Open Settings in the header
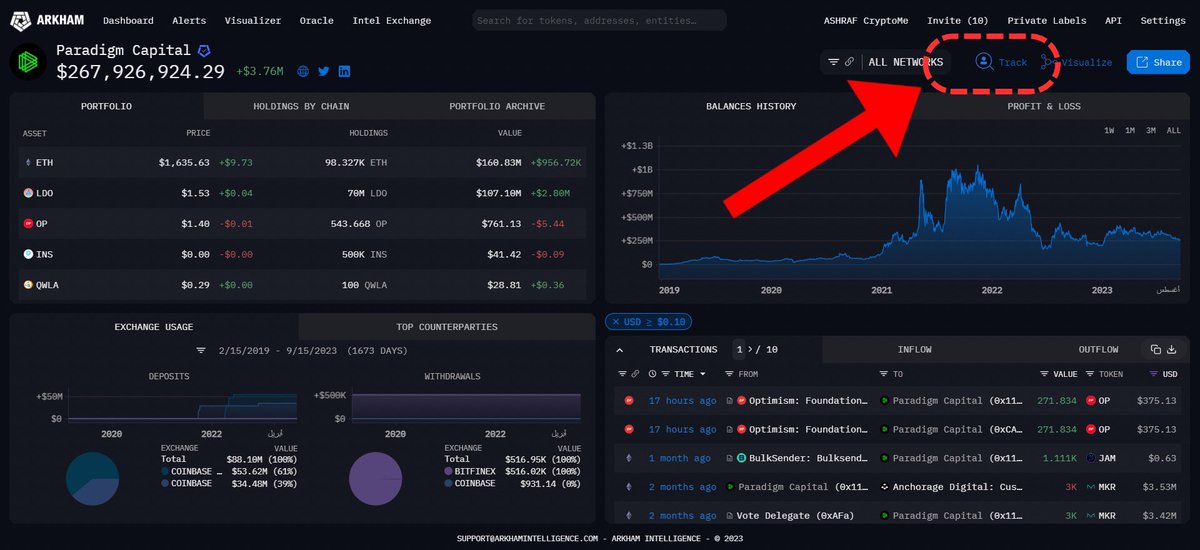The width and height of the screenshot is (1200, 550). (x=1163, y=20)
